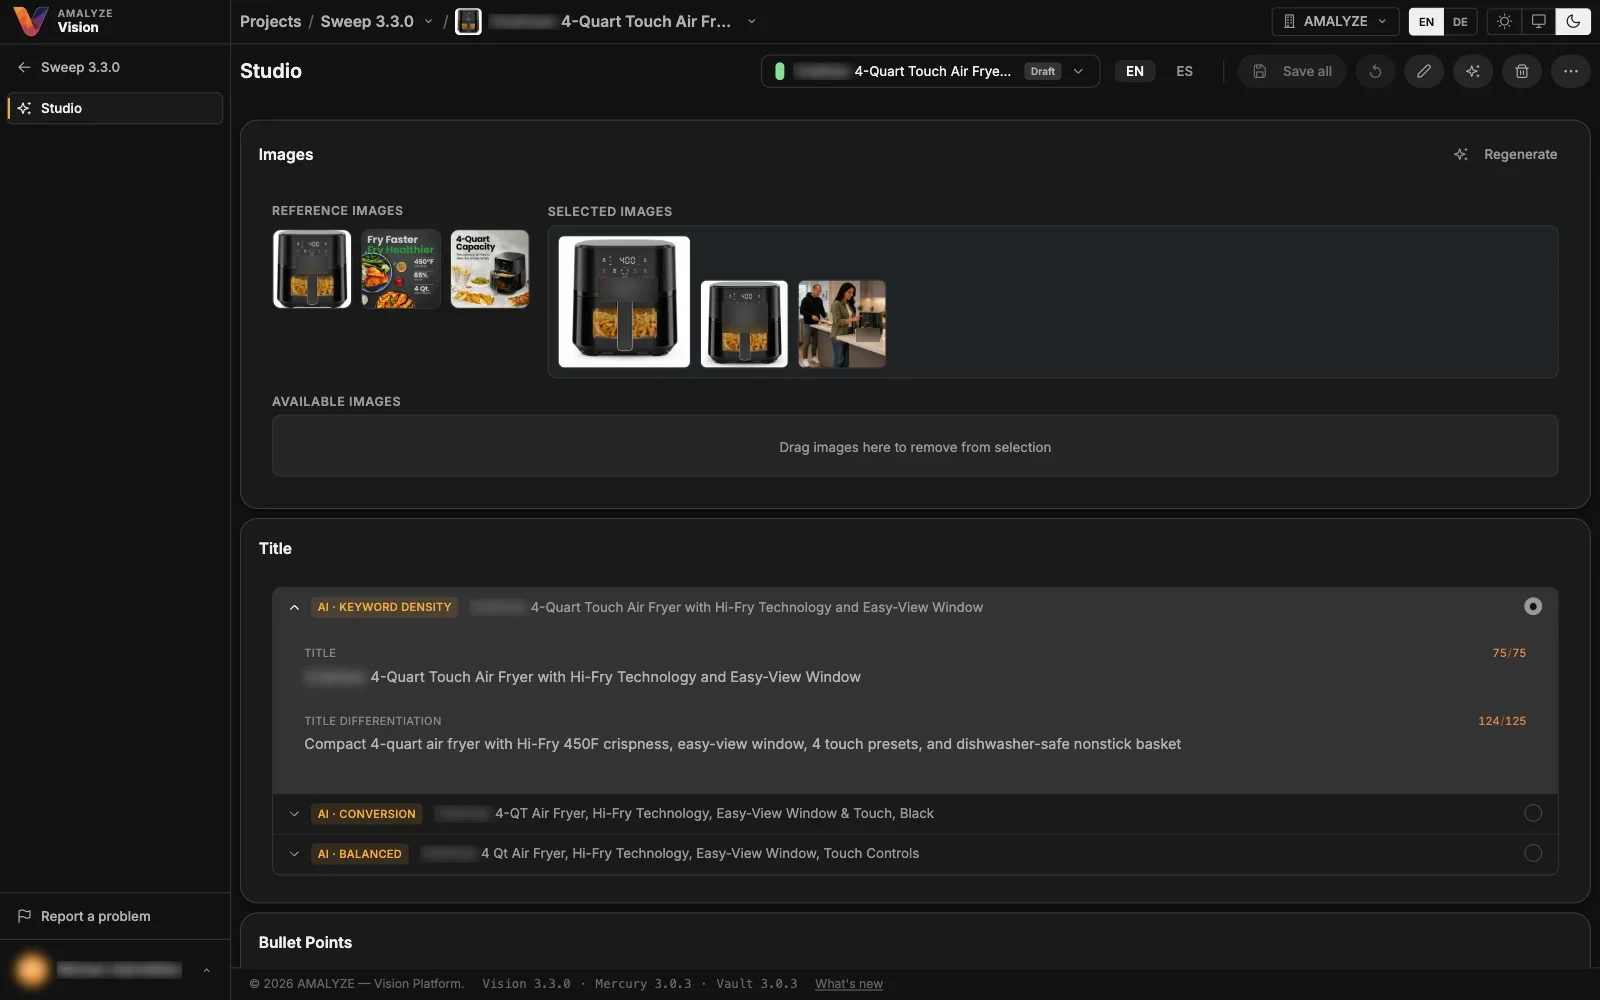Open the Projects breadcrumb
This screenshot has height=1000, width=1600.
270,21
